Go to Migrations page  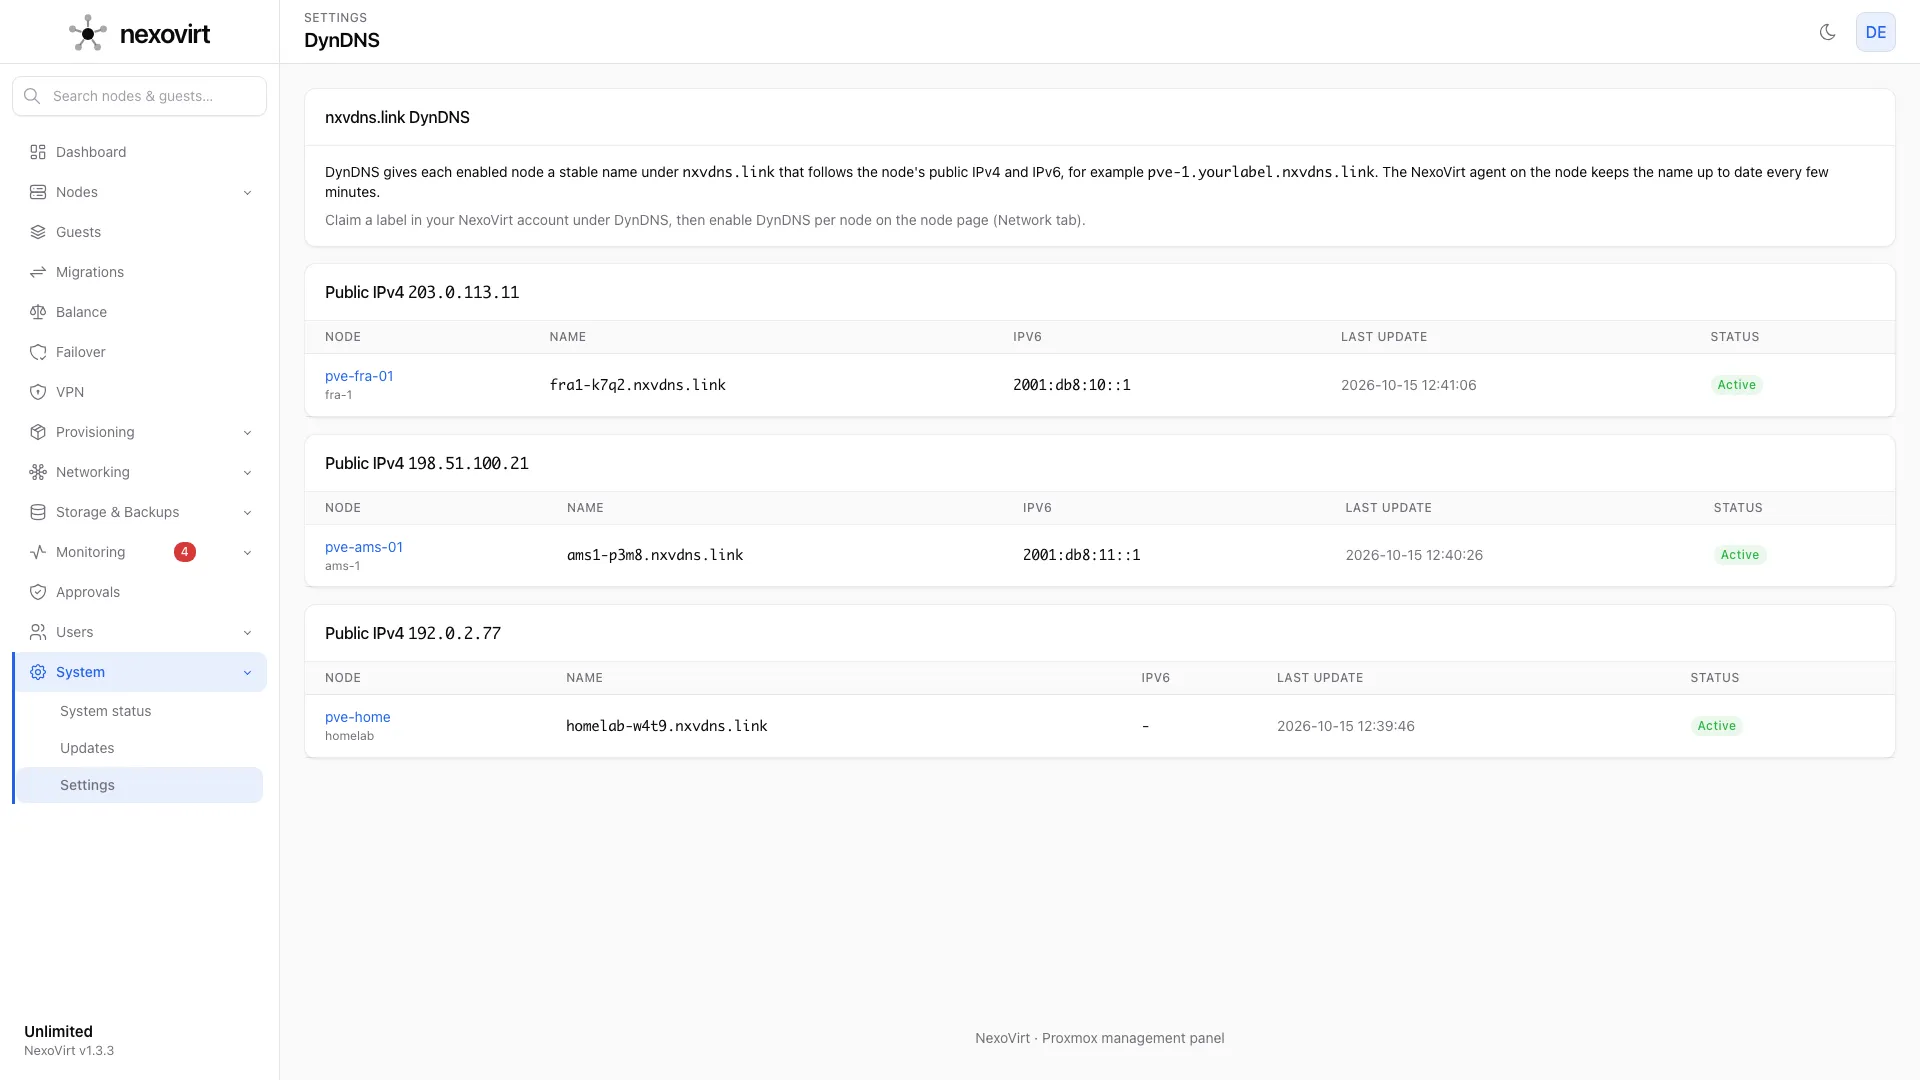(139, 272)
